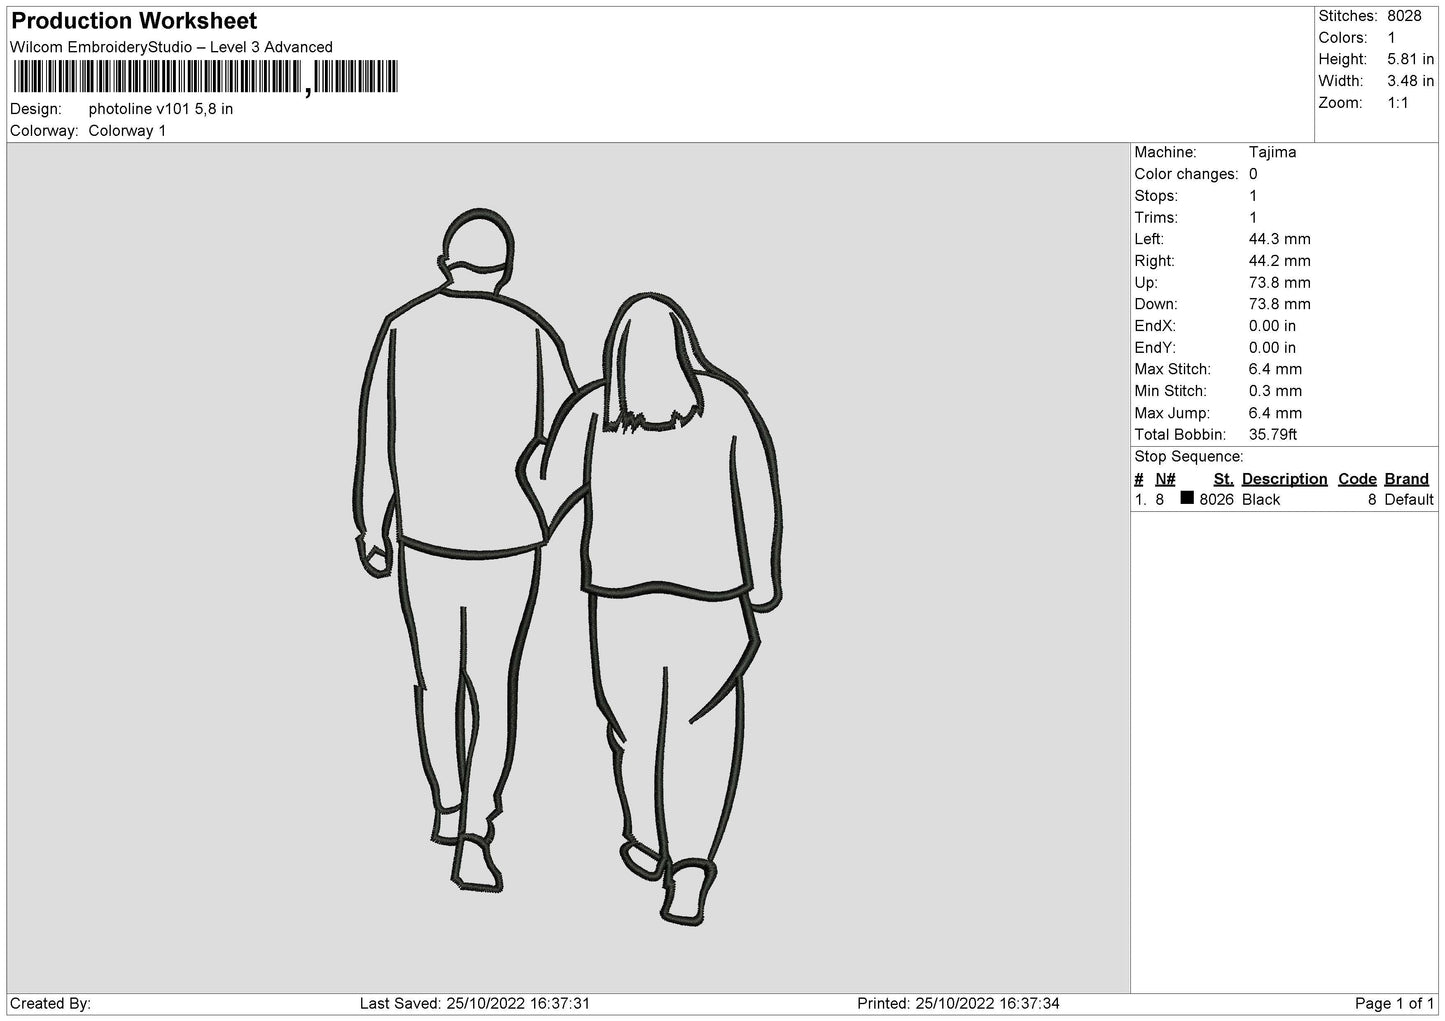Click the embroidered couple design preview
This screenshot has width=1445, height=1021.
(x=568, y=567)
